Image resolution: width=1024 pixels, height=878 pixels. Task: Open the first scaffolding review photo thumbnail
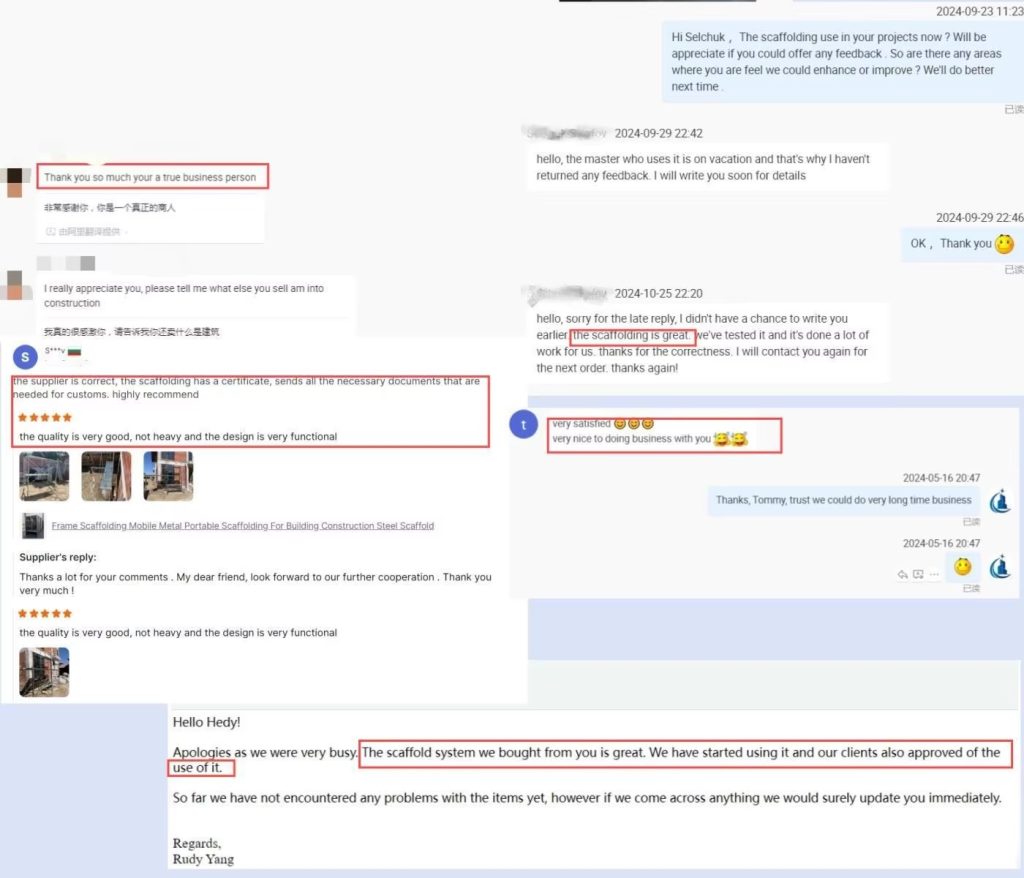[x=44, y=476]
